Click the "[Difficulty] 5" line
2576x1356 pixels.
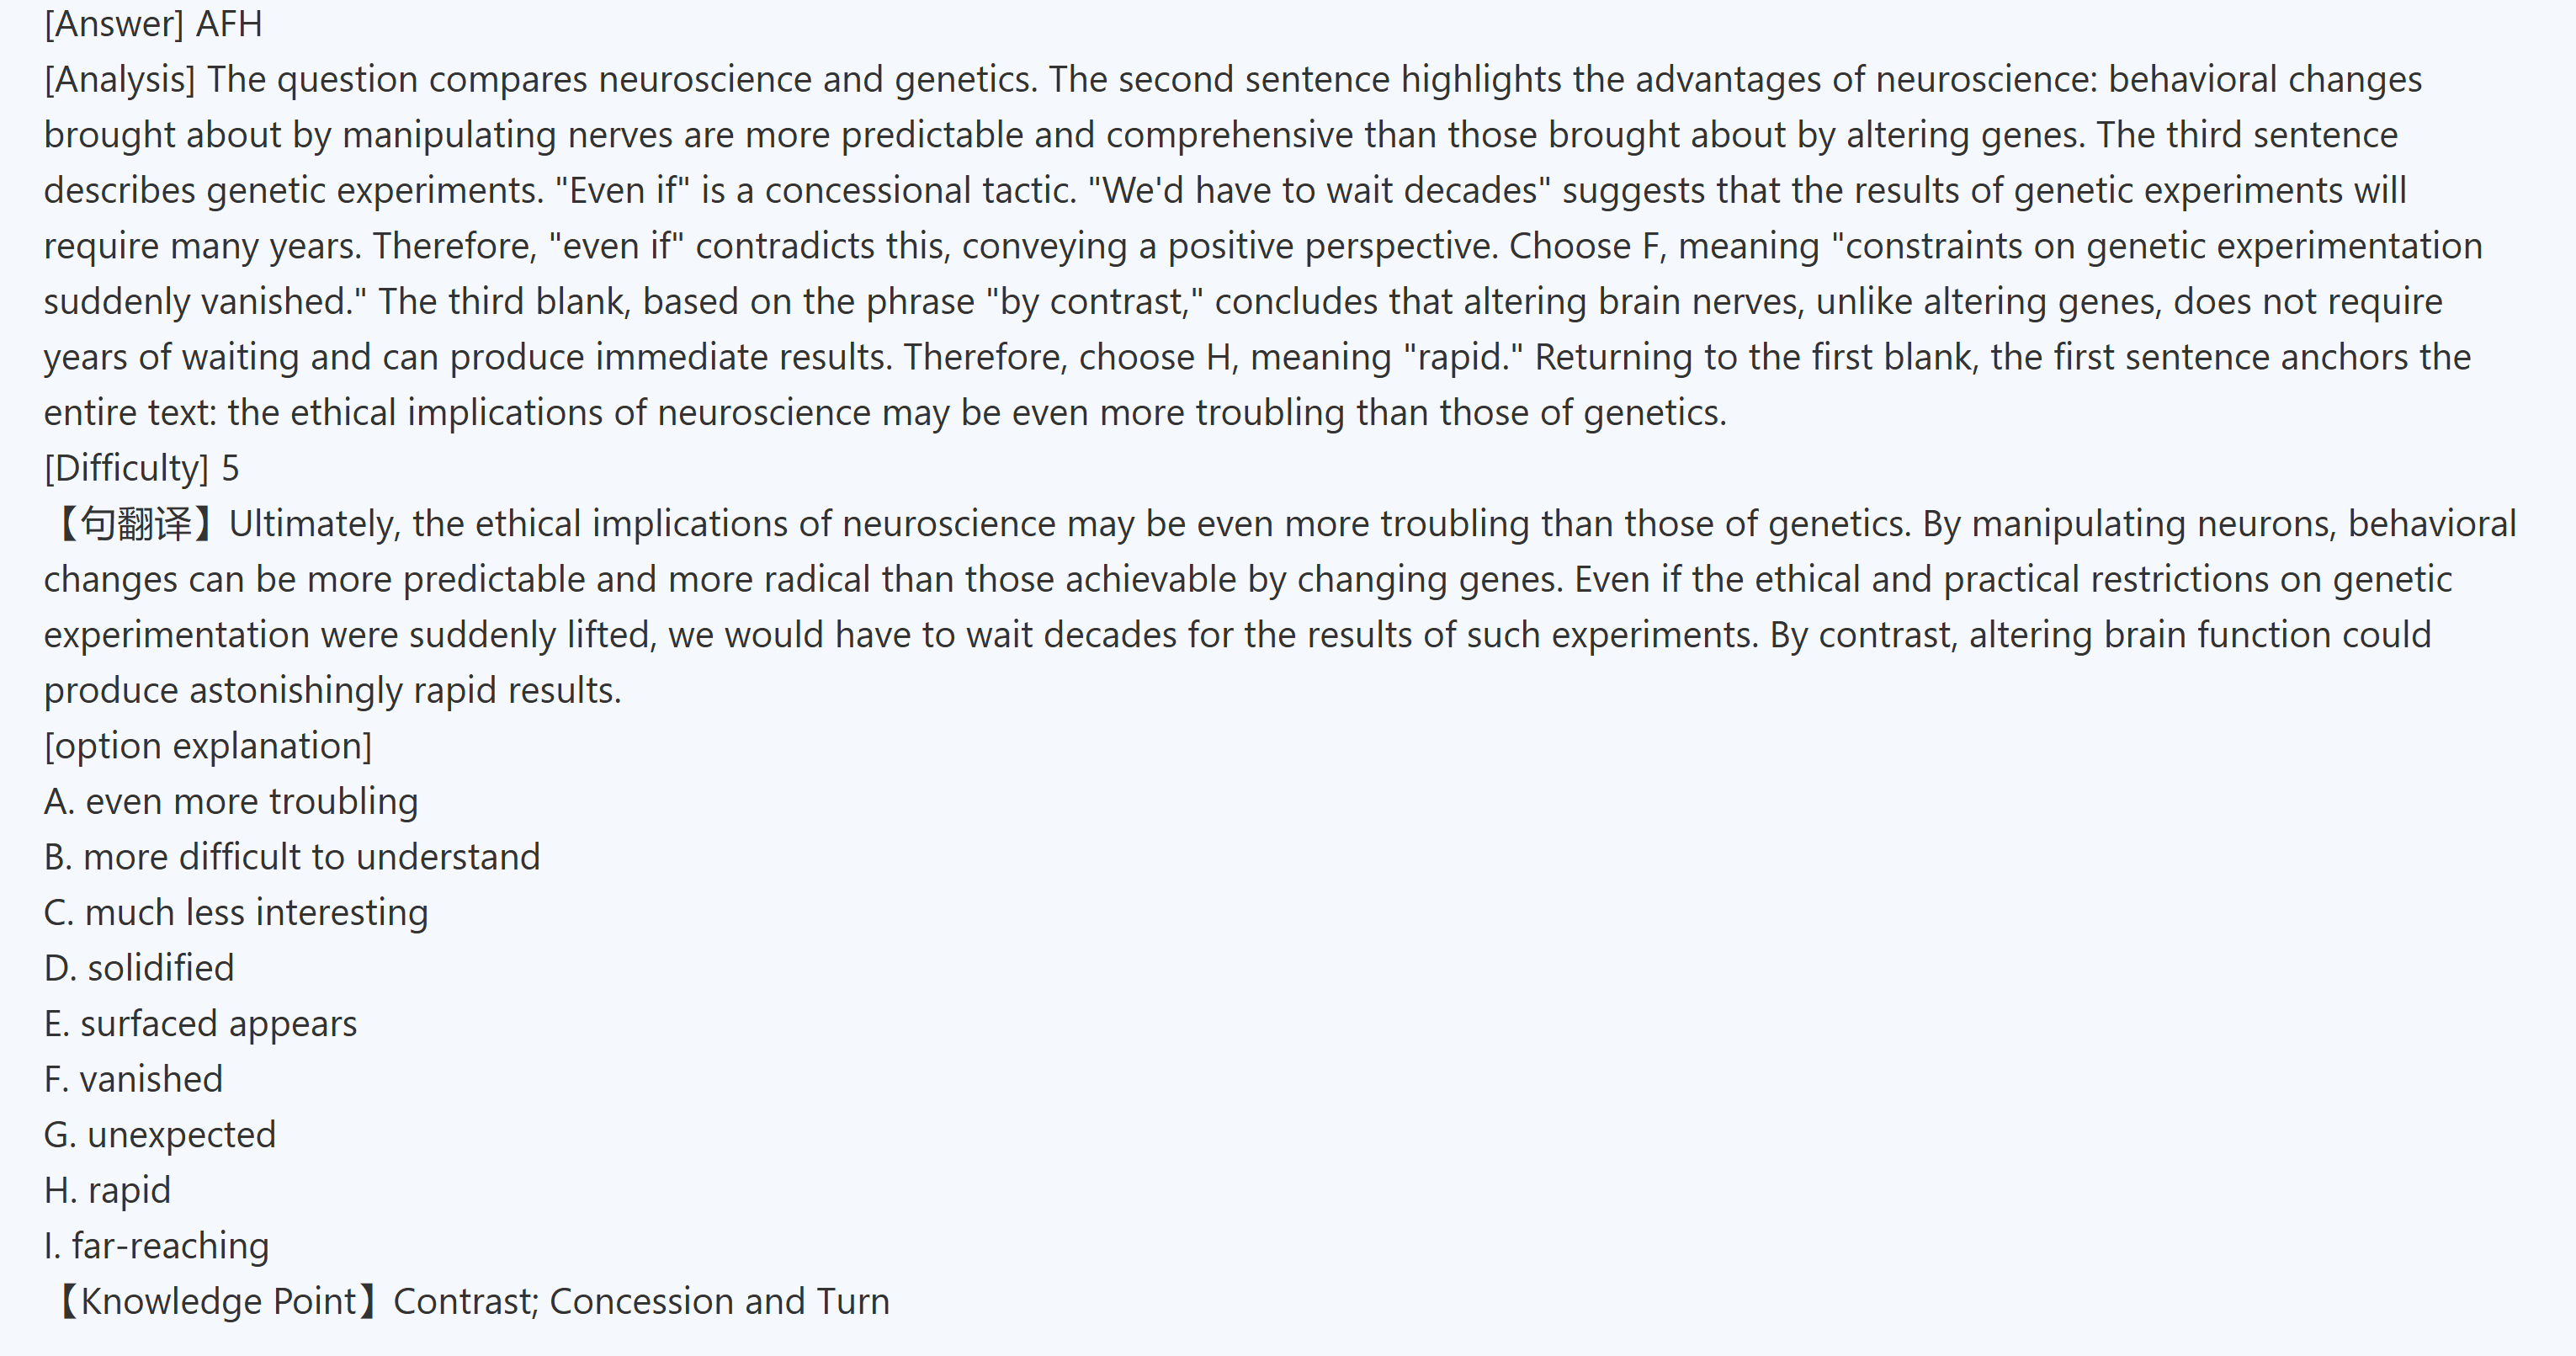[x=141, y=468]
